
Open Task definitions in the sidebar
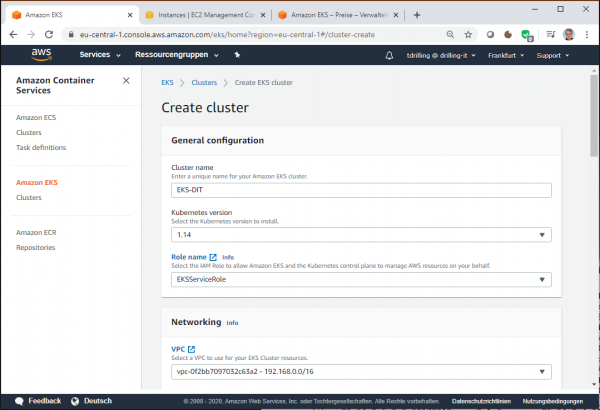(x=41, y=147)
